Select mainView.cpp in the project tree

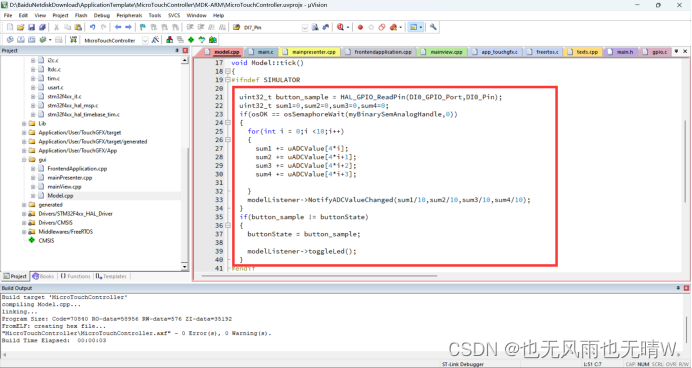[x=64, y=187]
